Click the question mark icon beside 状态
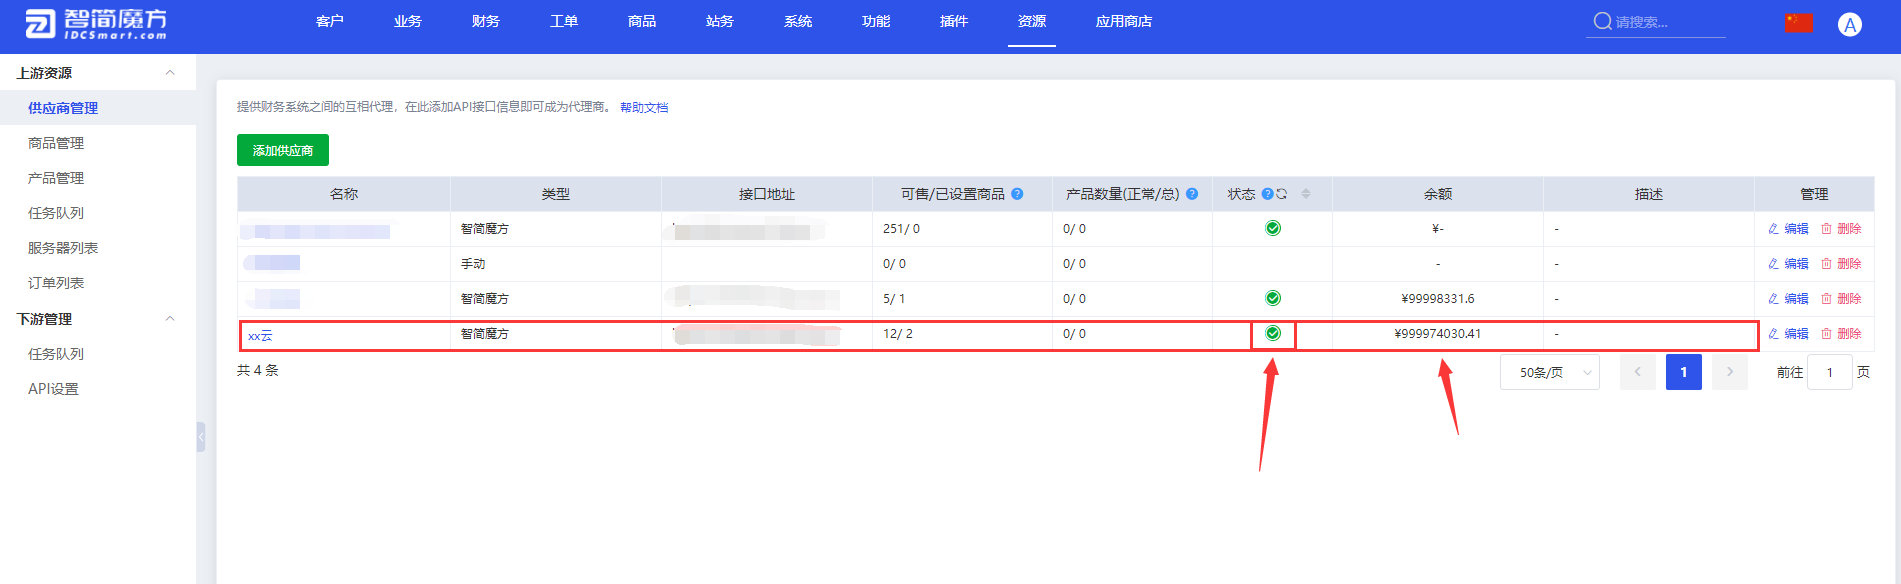Image resolution: width=1901 pixels, height=584 pixels. [1267, 194]
